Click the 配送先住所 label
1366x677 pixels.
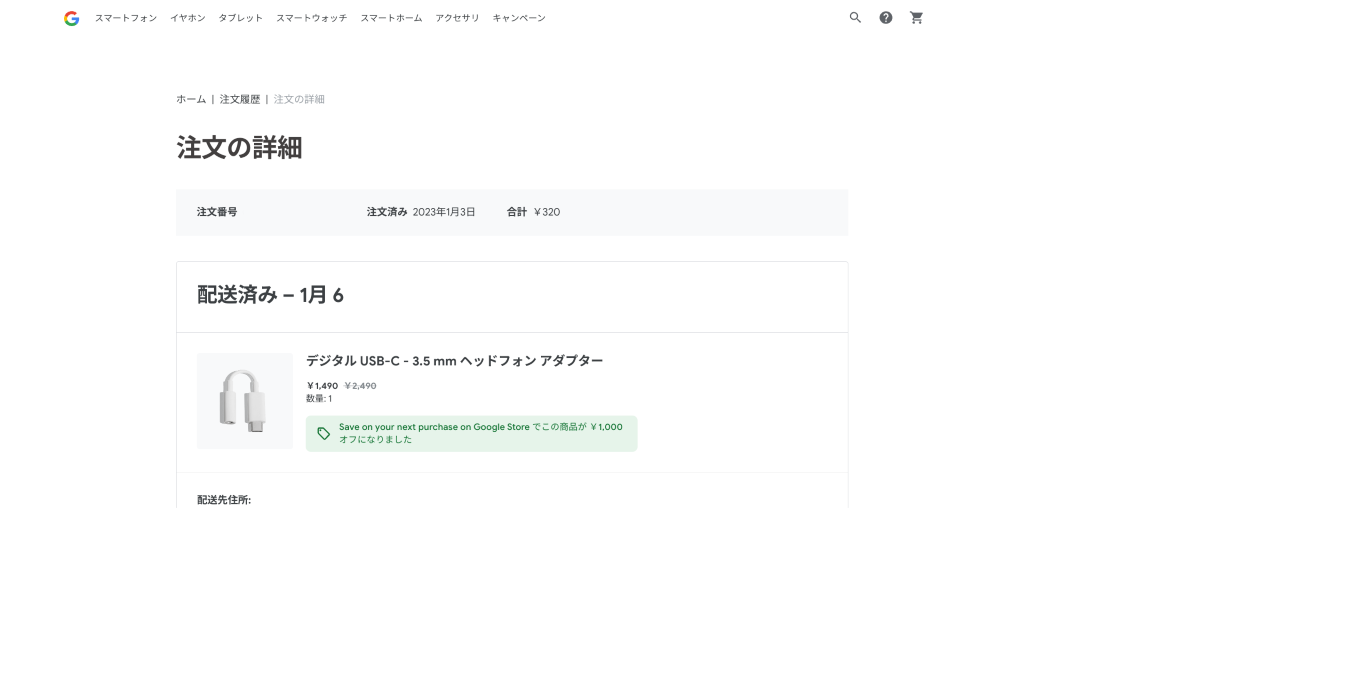click(224, 500)
